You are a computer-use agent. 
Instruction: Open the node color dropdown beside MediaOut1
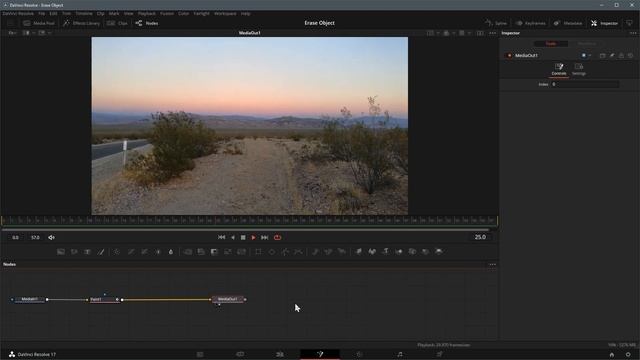tap(586, 56)
